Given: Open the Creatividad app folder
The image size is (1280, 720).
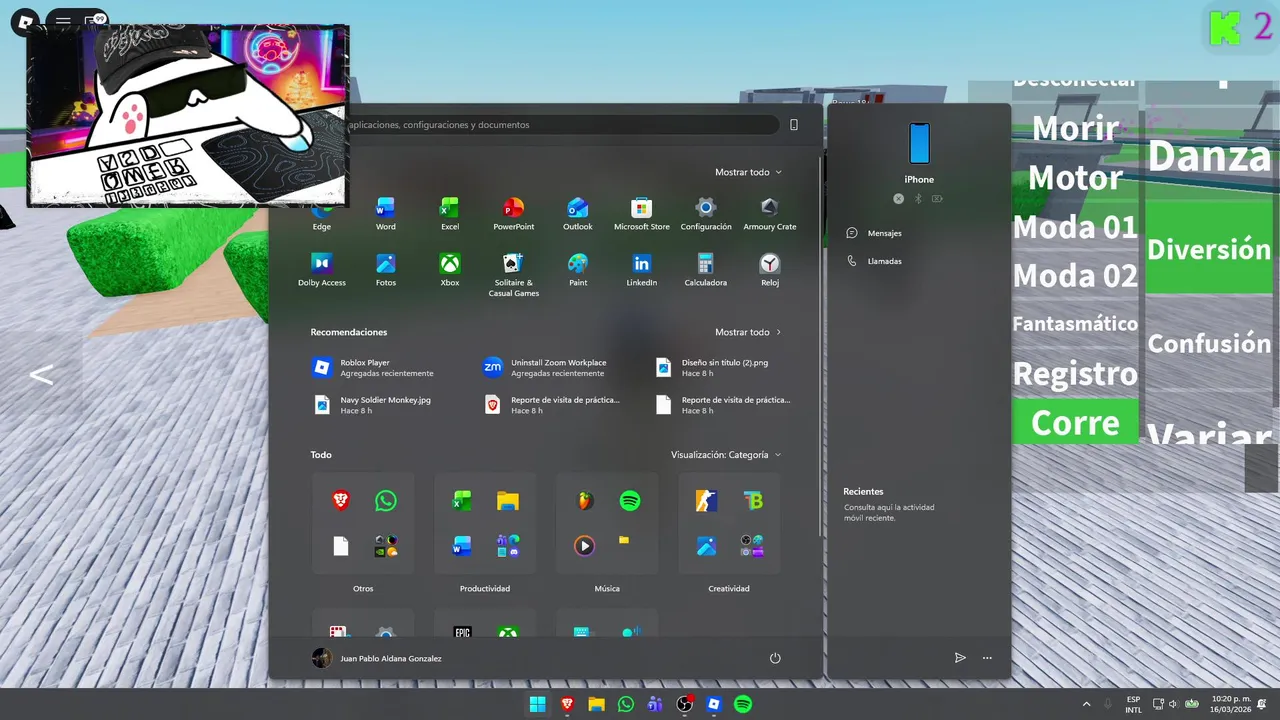Looking at the screenshot, I should coord(729,524).
